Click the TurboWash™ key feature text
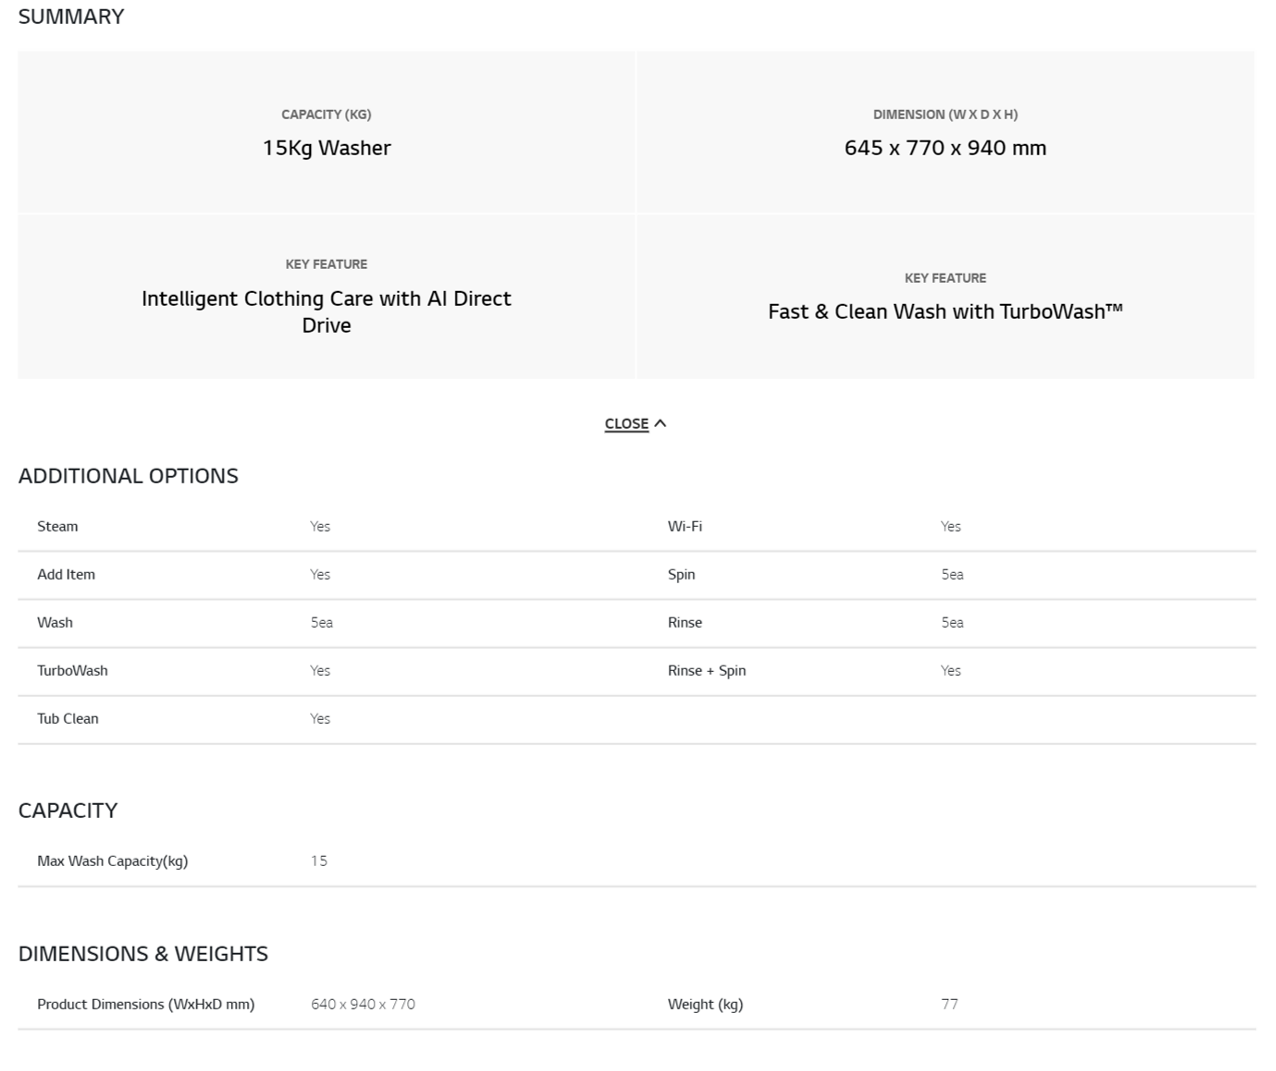 (945, 312)
